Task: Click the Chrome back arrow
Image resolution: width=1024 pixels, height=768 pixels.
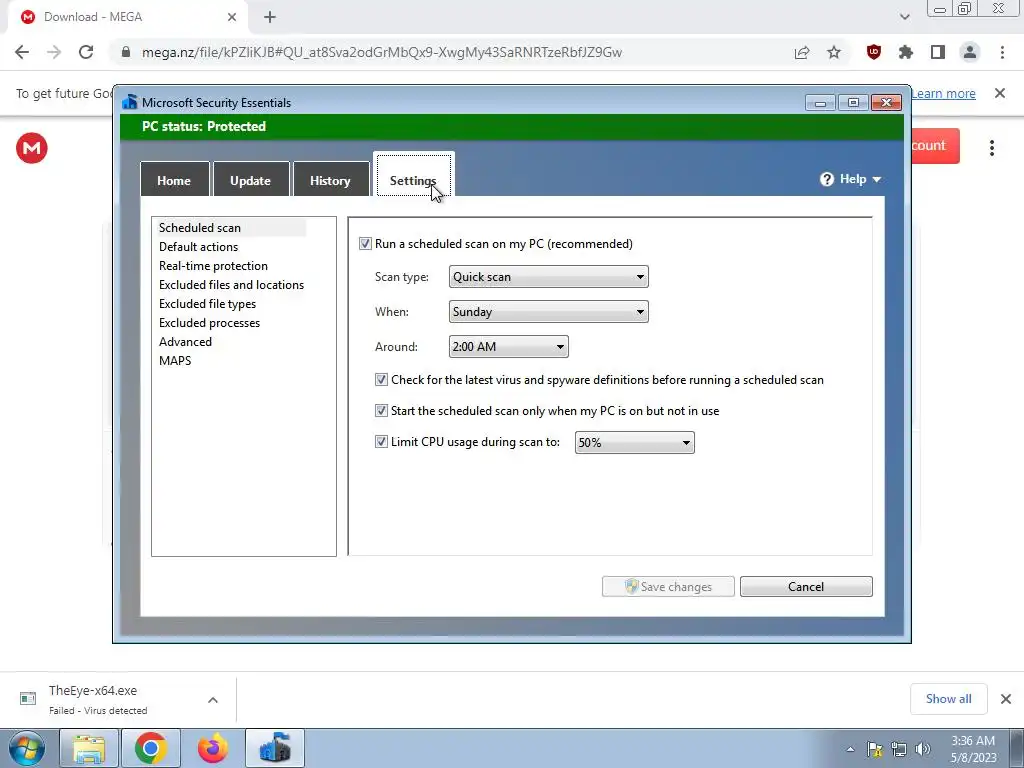Action: click(x=22, y=52)
